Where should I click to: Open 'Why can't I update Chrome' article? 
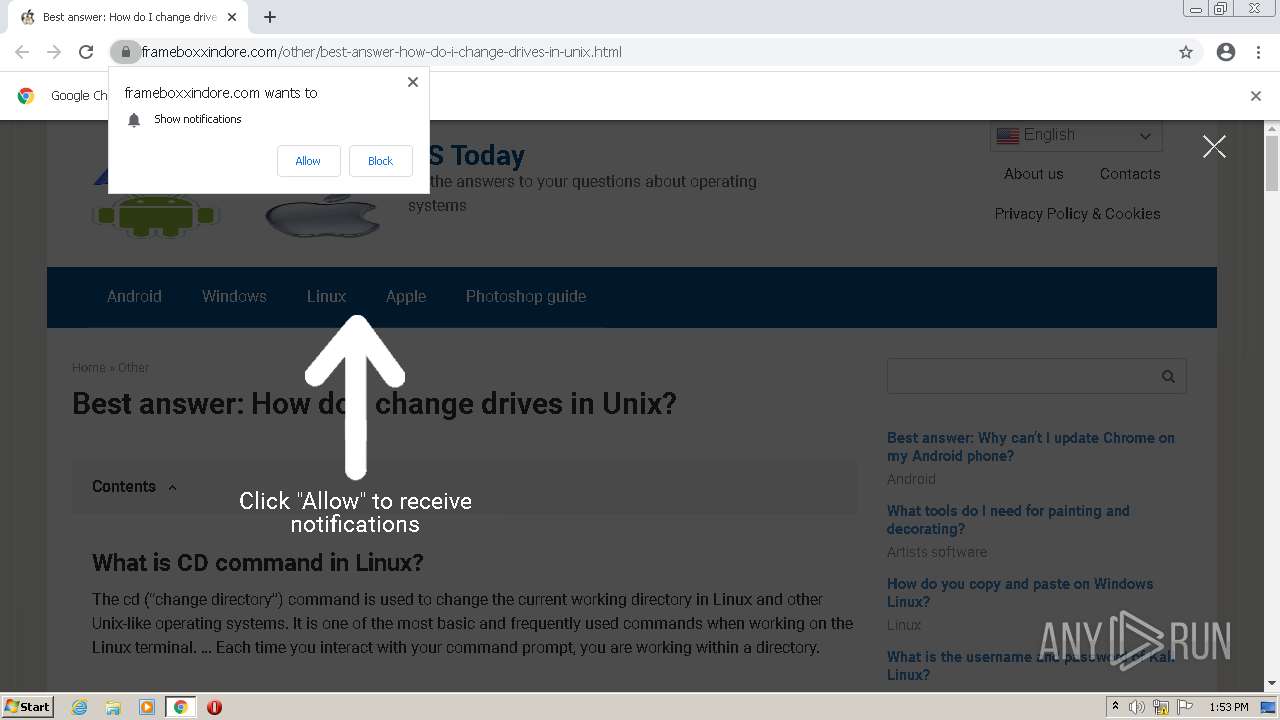(1031, 447)
